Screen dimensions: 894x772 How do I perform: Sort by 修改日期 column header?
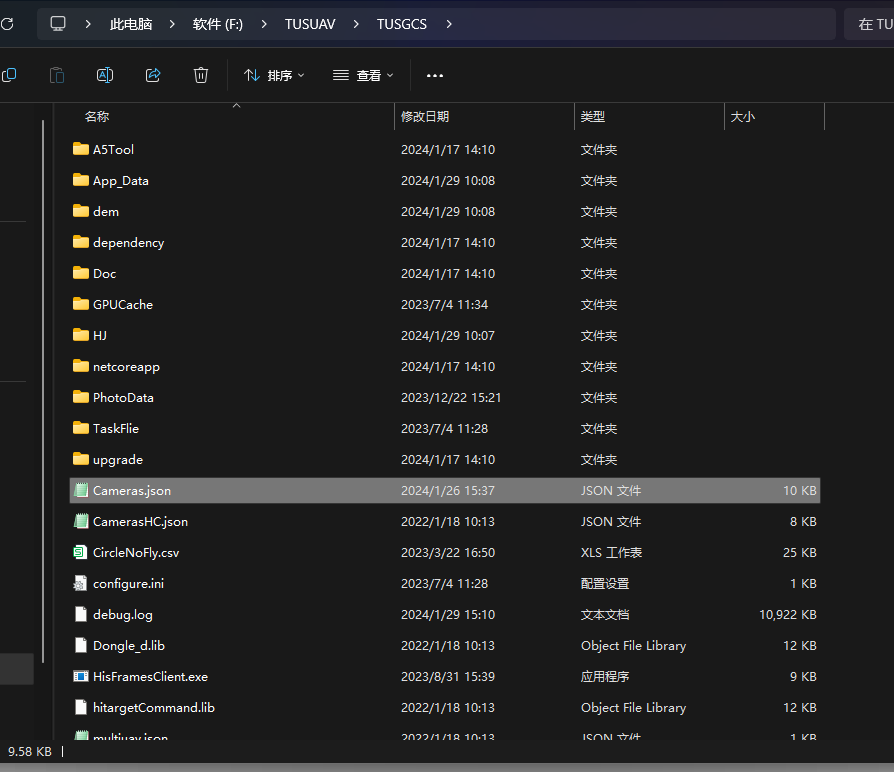tap(425, 116)
